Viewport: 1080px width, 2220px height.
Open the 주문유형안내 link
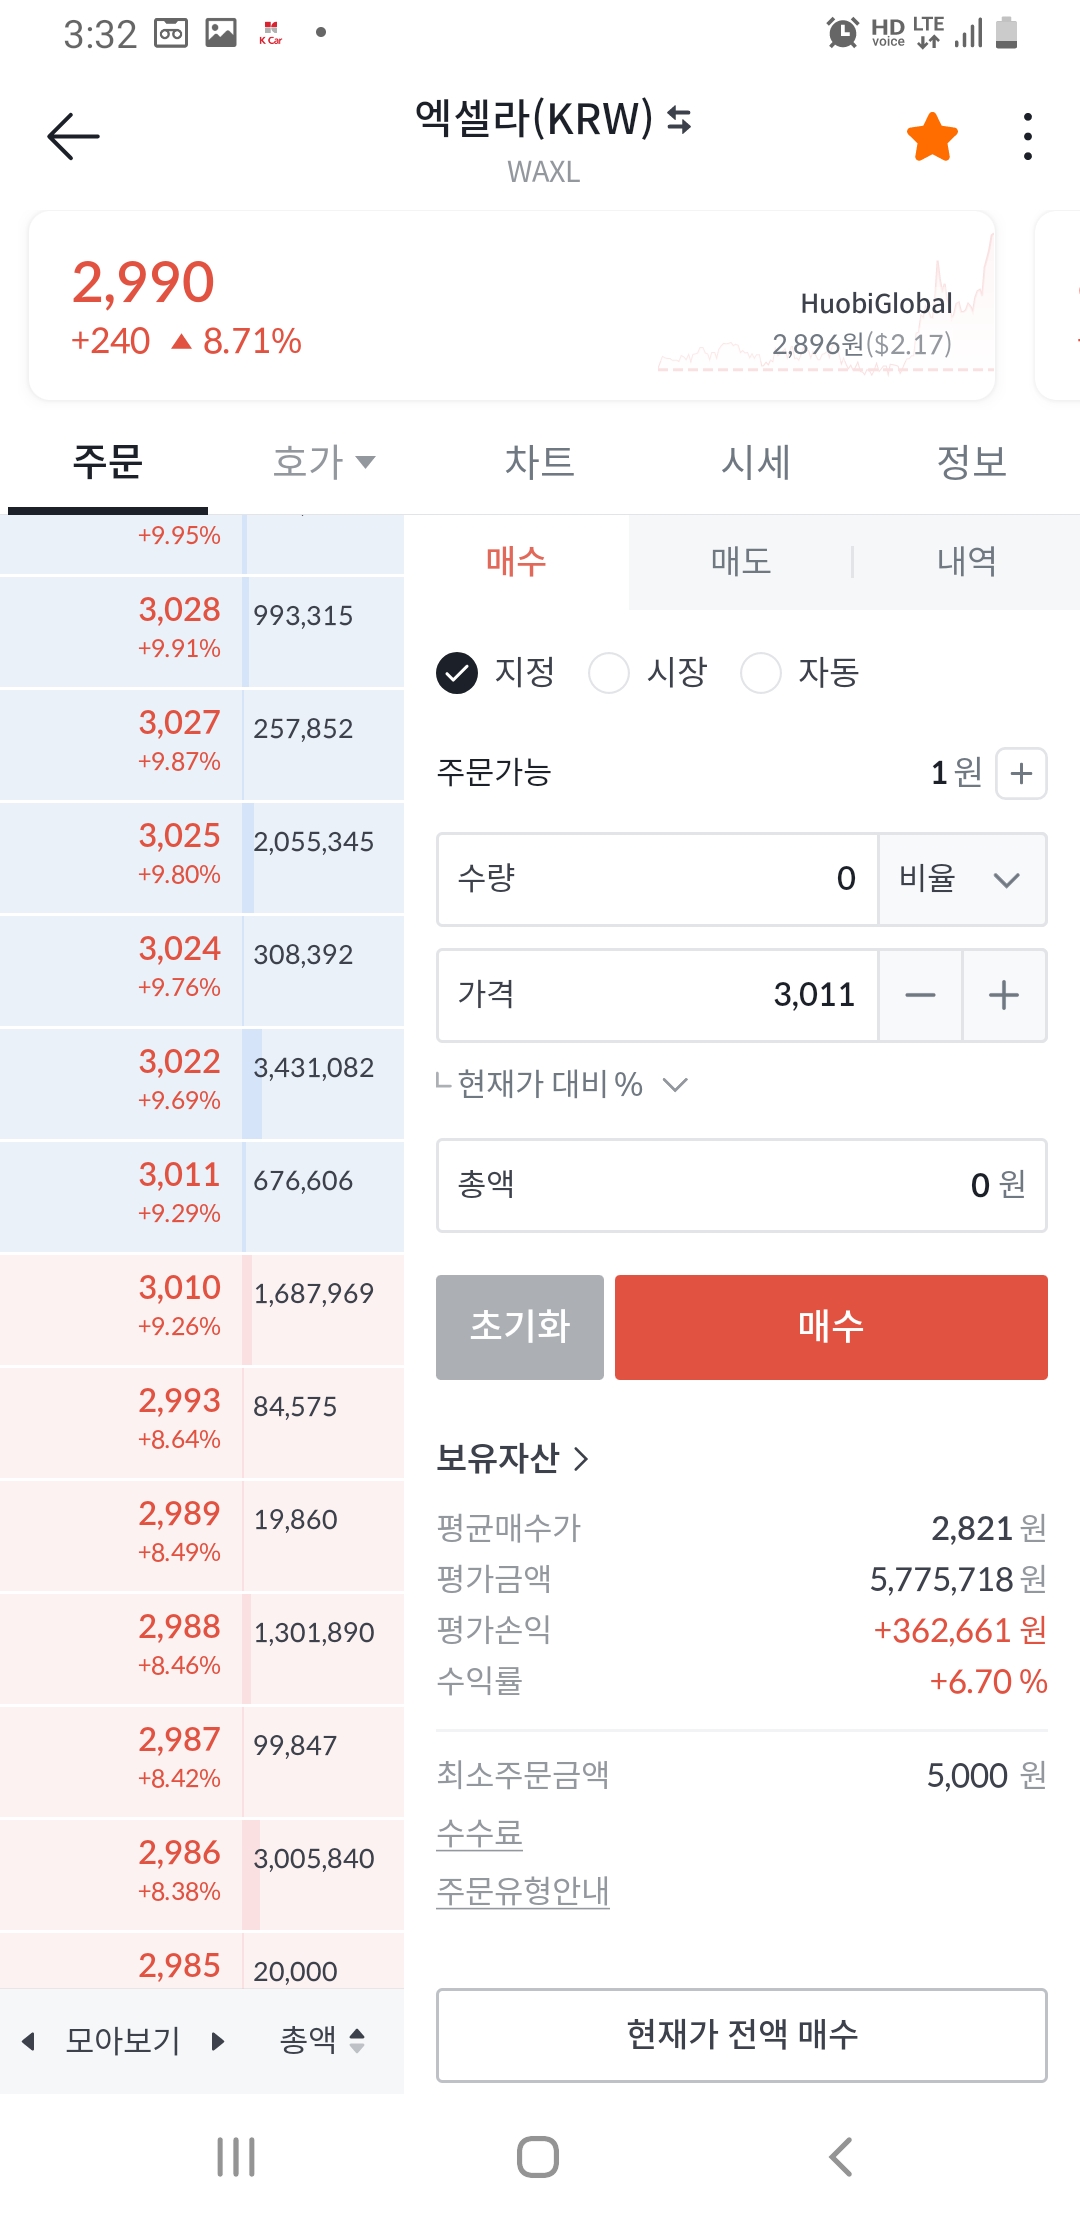click(523, 1891)
